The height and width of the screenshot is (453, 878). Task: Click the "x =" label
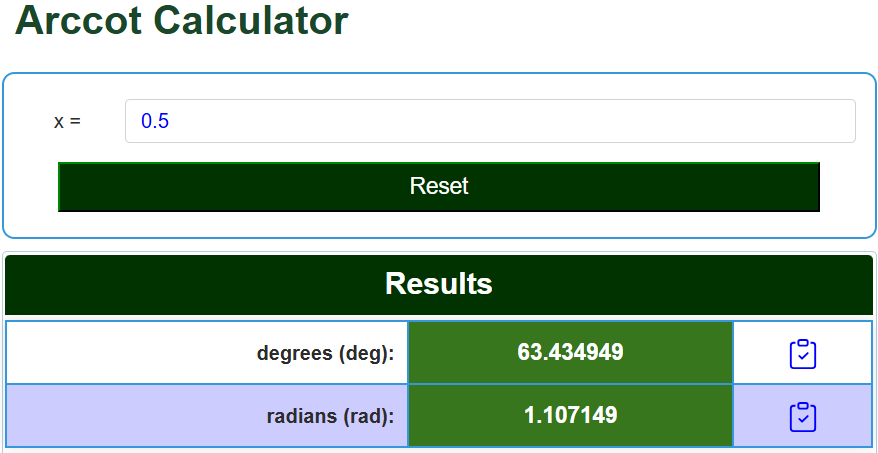(x=67, y=122)
